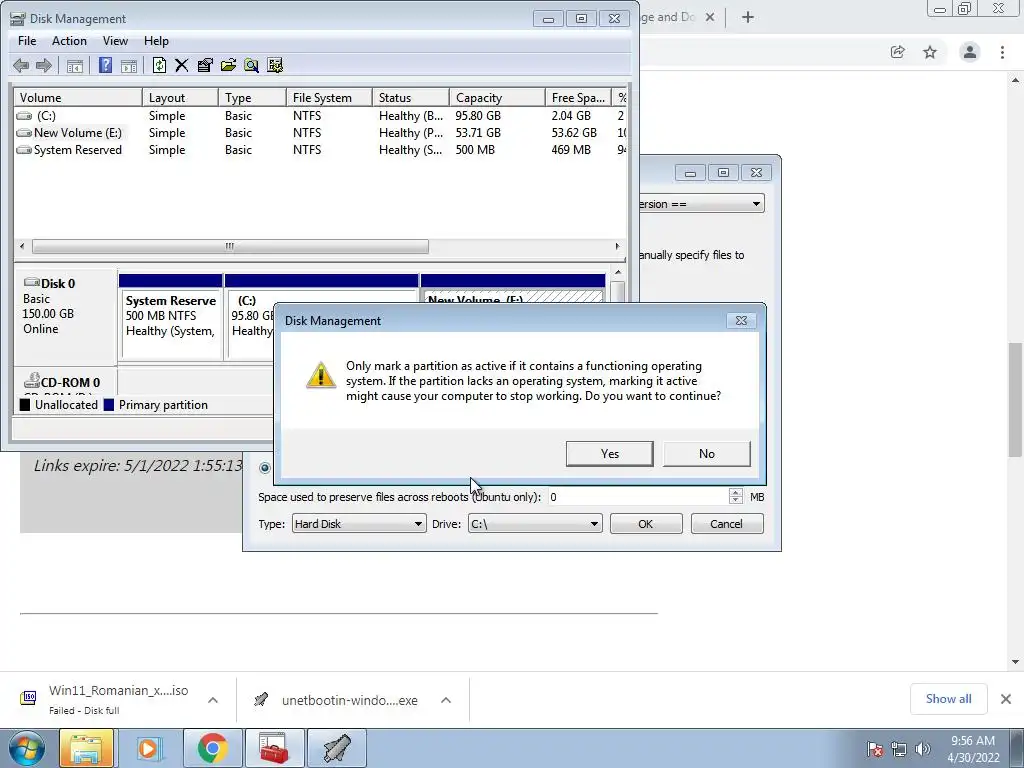Click OK in the UNetbootin window
Image resolution: width=1024 pixels, height=768 pixels.
[646, 524]
